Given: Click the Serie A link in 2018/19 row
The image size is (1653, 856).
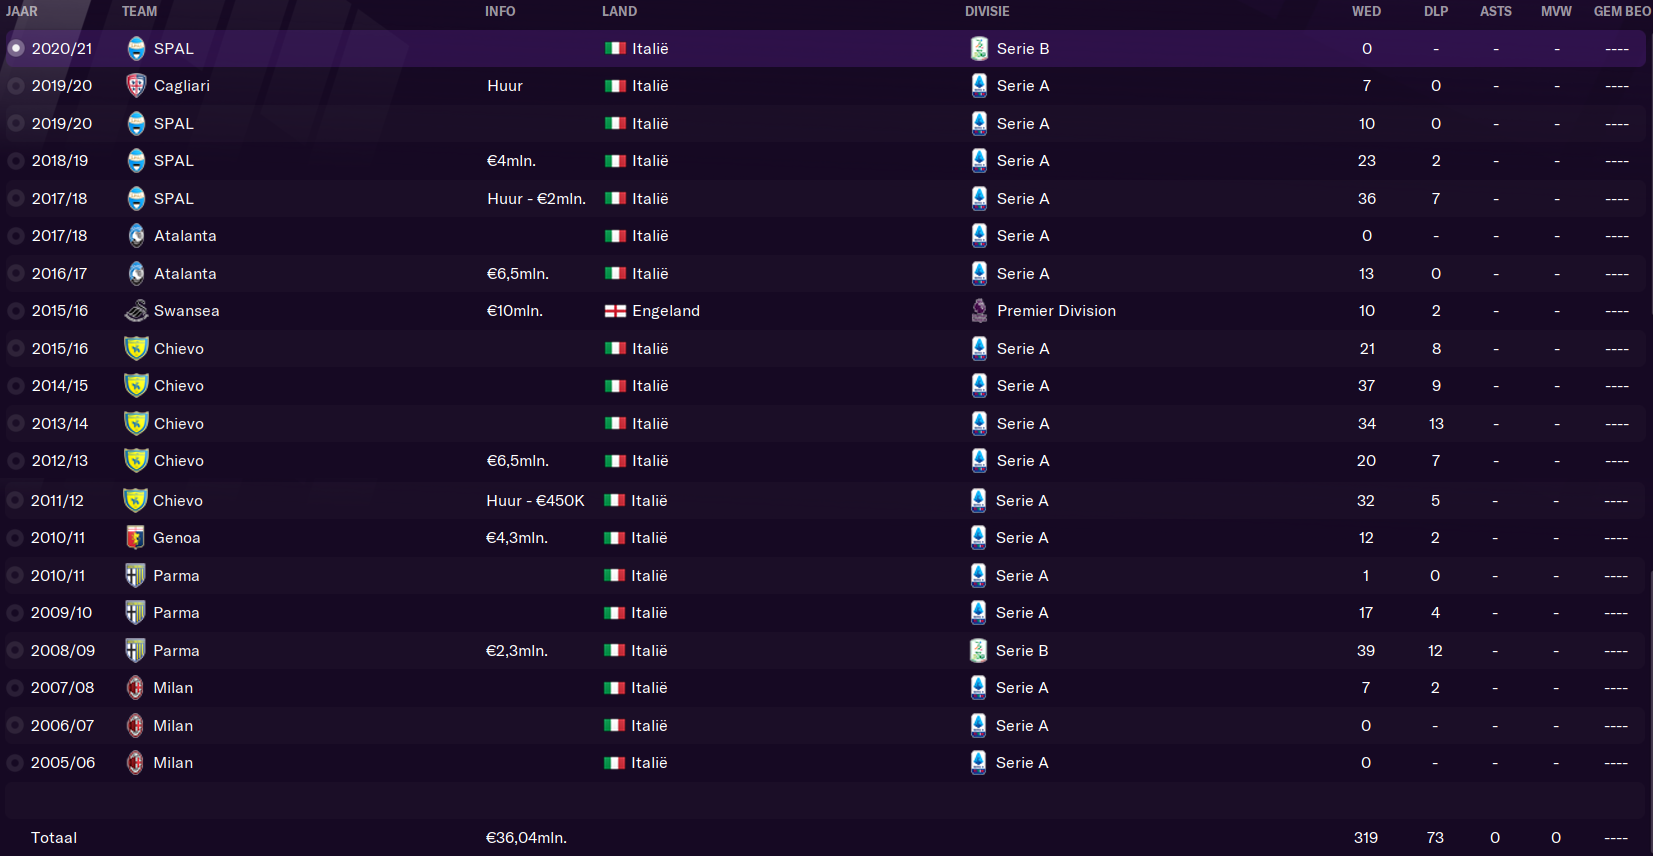Looking at the screenshot, I should point(1023,161).
